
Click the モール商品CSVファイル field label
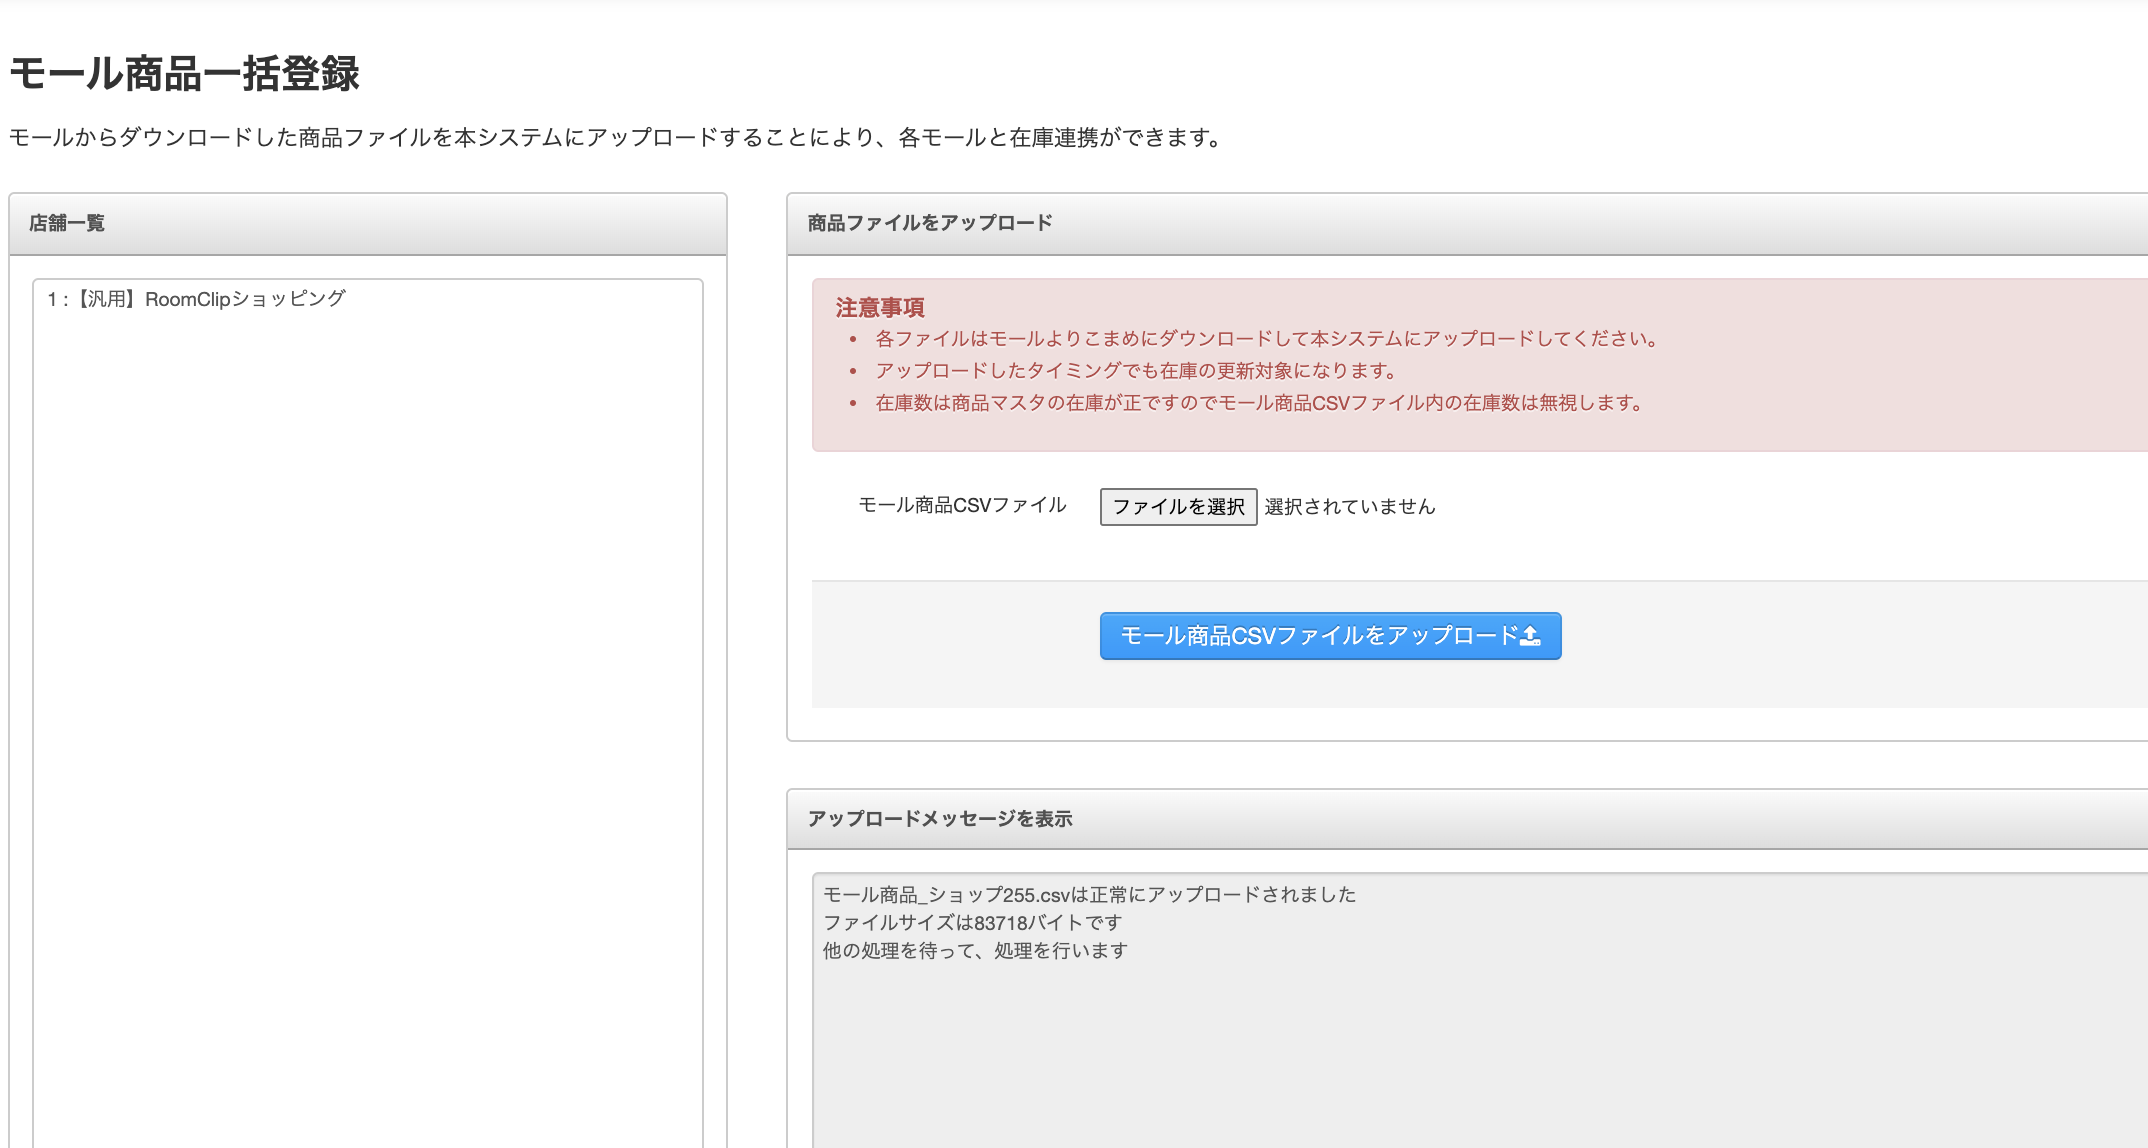click(962, 505)
